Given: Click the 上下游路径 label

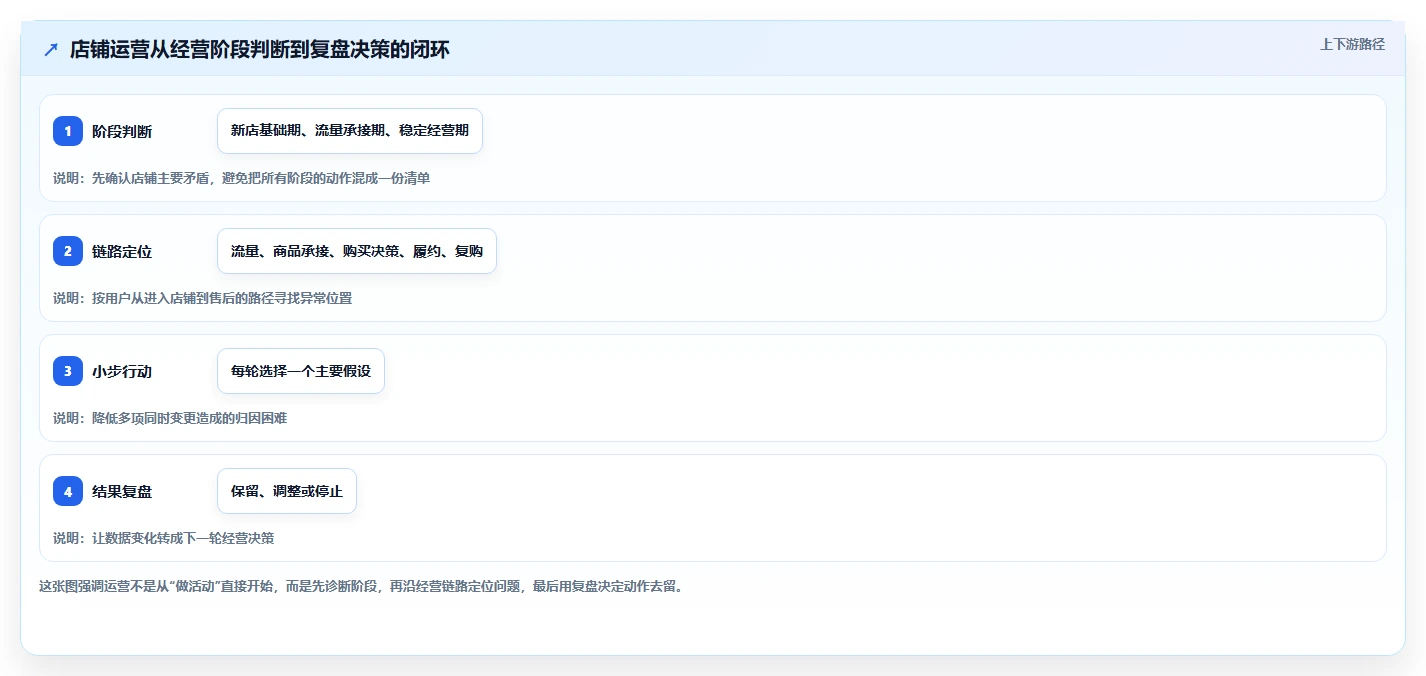Looking at the screenshot, I should pyautogui.click(x=1352, y=44).
